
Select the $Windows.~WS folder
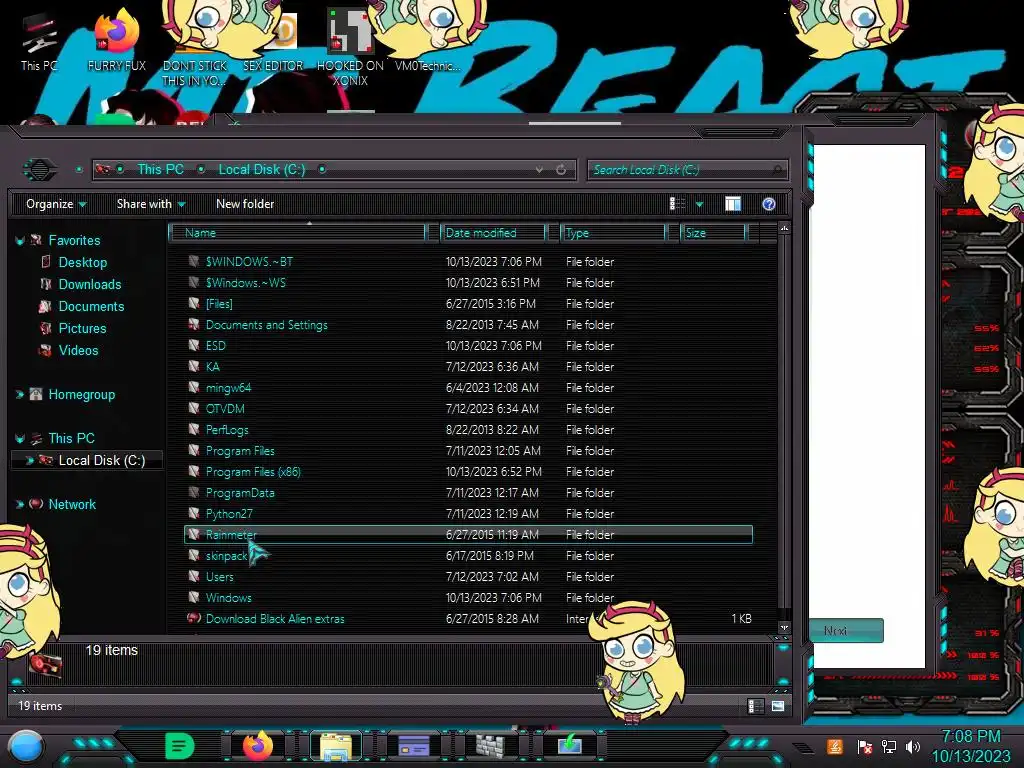246,283
